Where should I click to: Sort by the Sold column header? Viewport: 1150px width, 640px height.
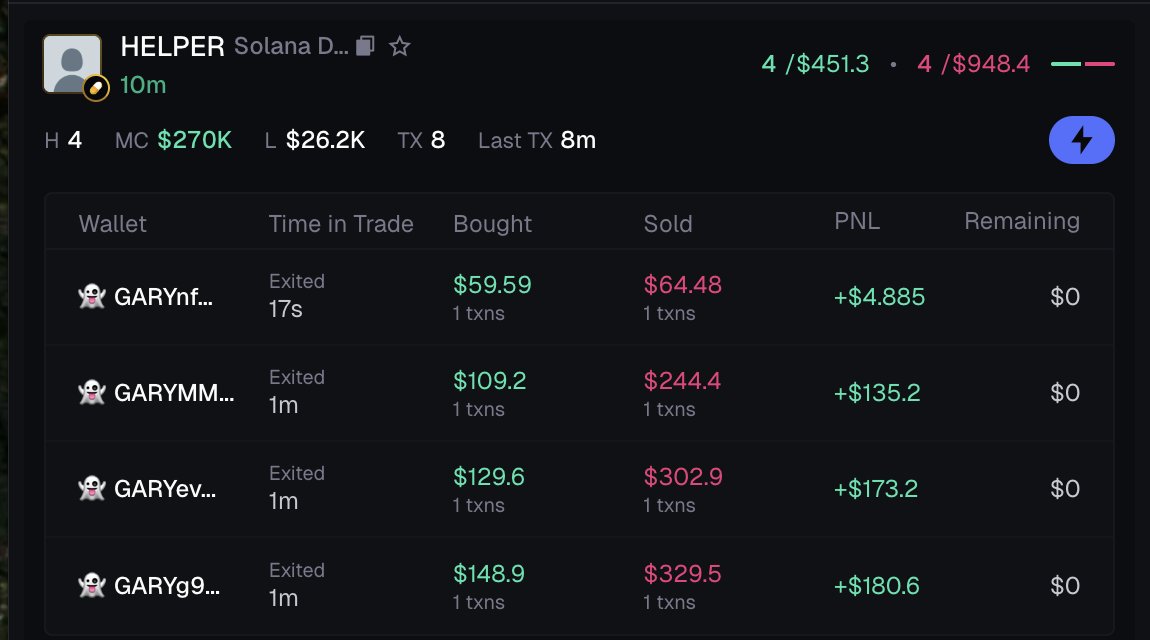pos(668,223)
